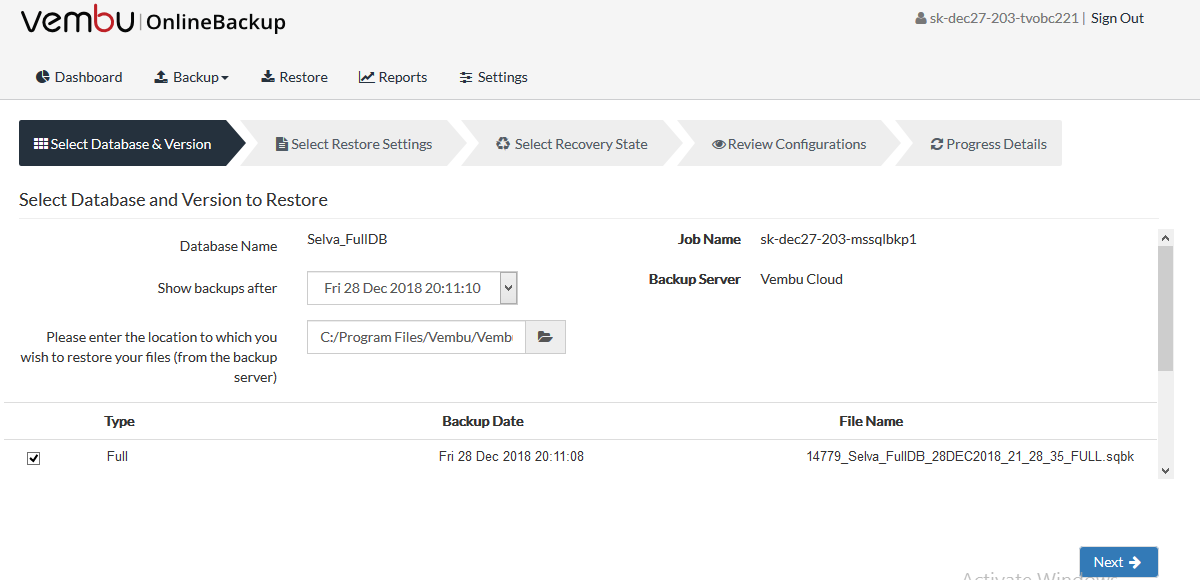Click the grid icon in Select Database step
This screenshot has width=1200, height=580.
tap(41, 144)
